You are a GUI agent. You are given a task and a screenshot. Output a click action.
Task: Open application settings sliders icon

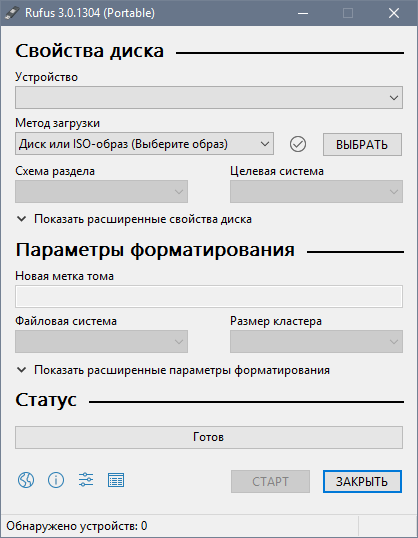86,480
